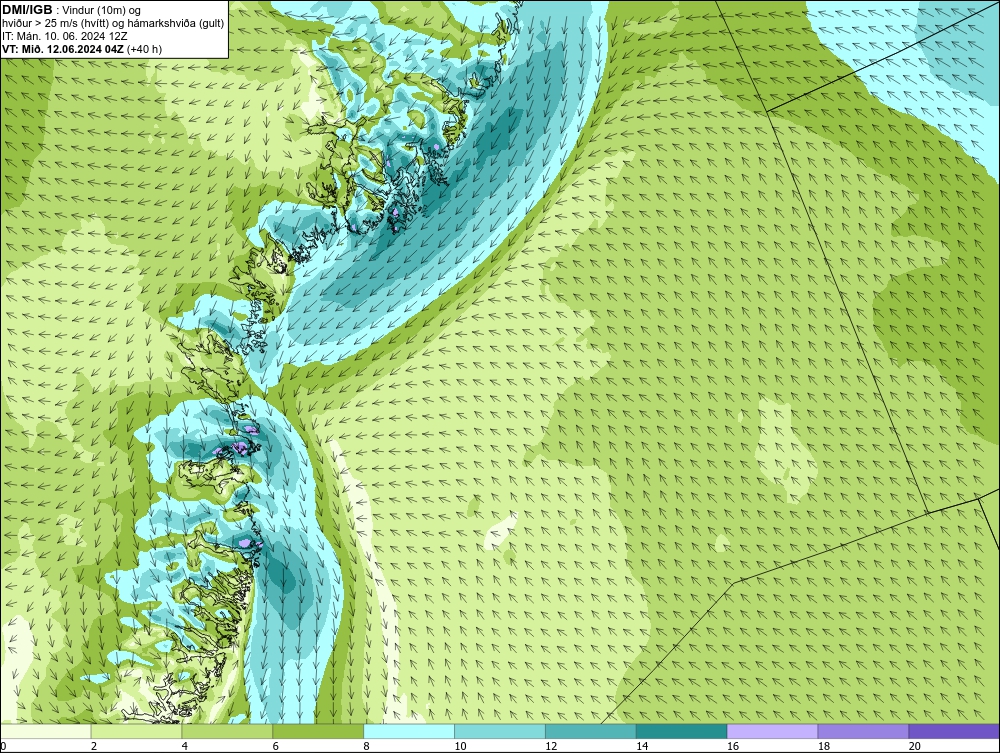
Task: Click the legend scale label '6'
Action: (x=276, y=746)
